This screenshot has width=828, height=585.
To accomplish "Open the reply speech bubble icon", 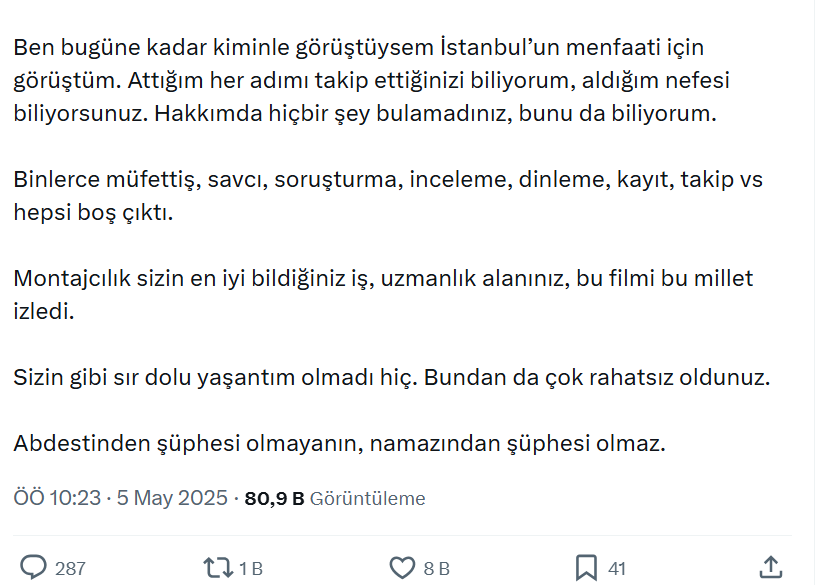I will (x=33, y=568).
